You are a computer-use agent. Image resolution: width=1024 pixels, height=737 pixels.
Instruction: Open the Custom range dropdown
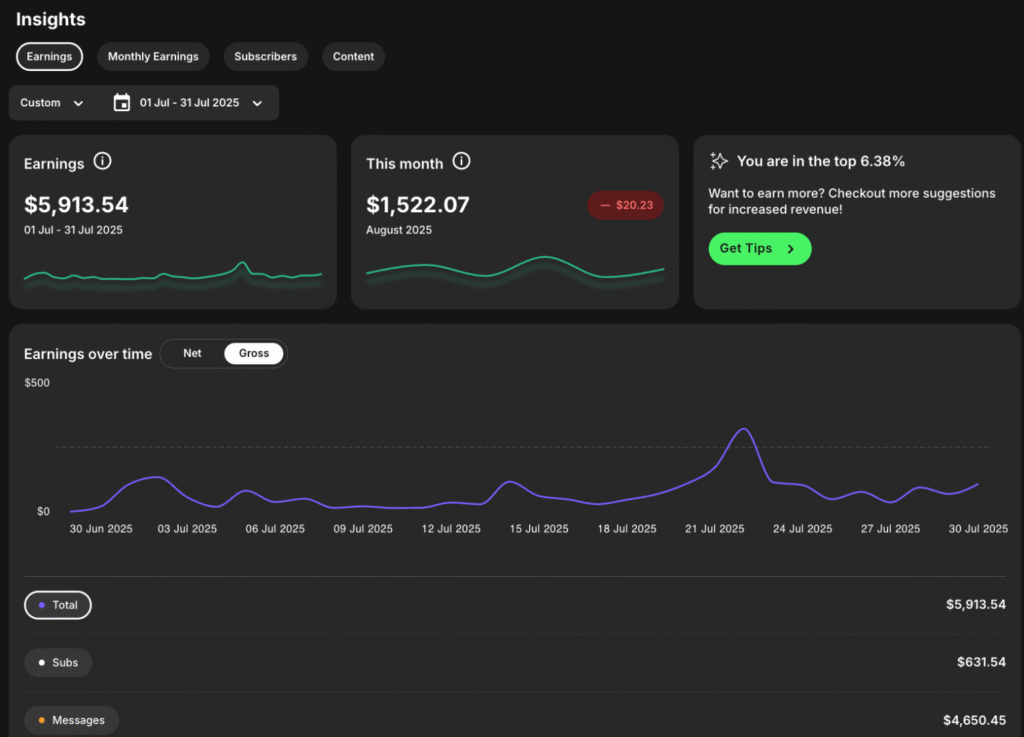click(x=52, y=103)
